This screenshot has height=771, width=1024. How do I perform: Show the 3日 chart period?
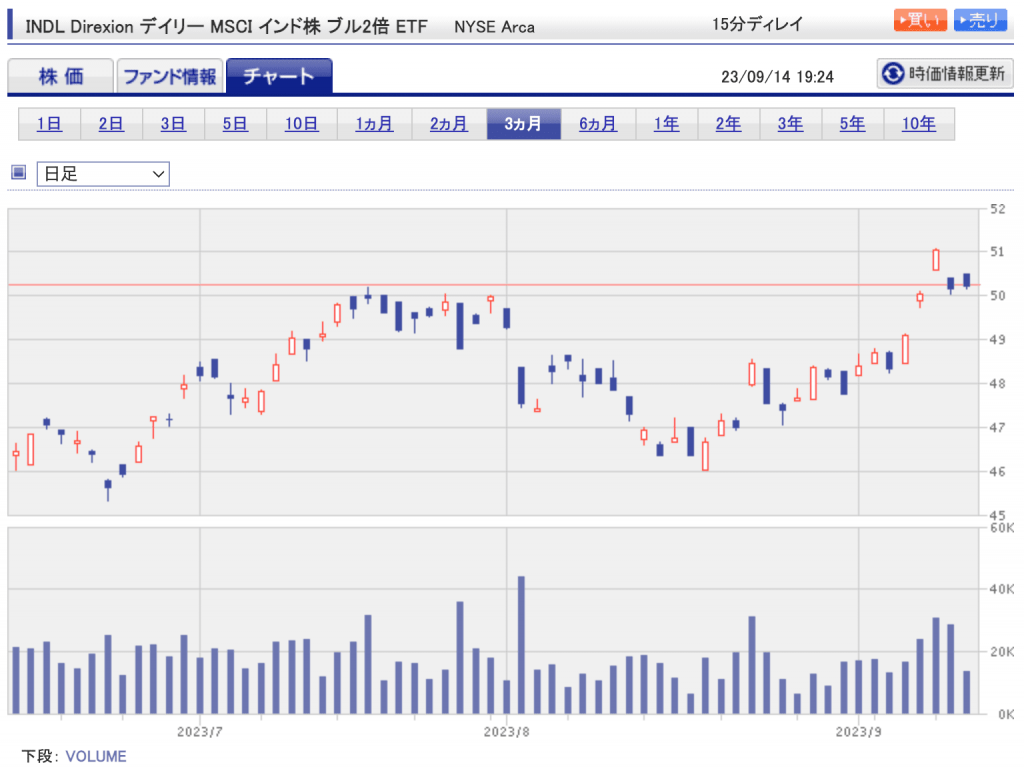173,124
